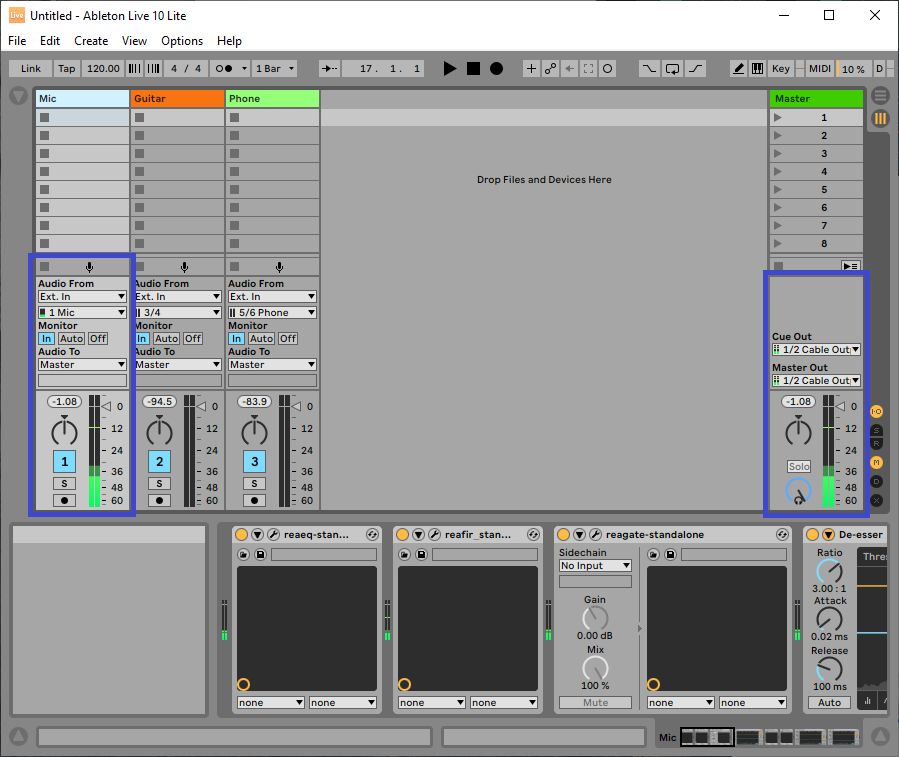Open first none dropdown under reaeq device
Image resolution: width=899 pixels, height=757 pixels.
[271, 703]
